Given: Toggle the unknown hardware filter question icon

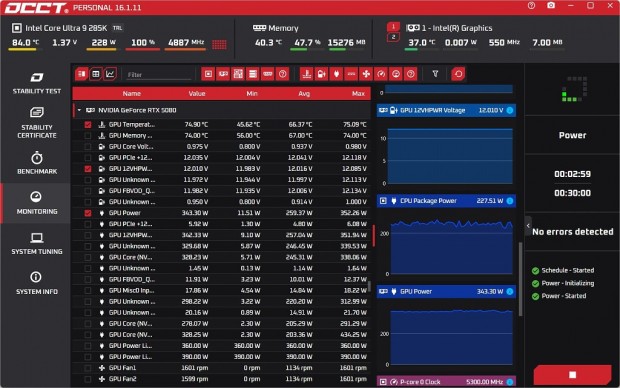Looking at the screenshot, I should 283,74.
